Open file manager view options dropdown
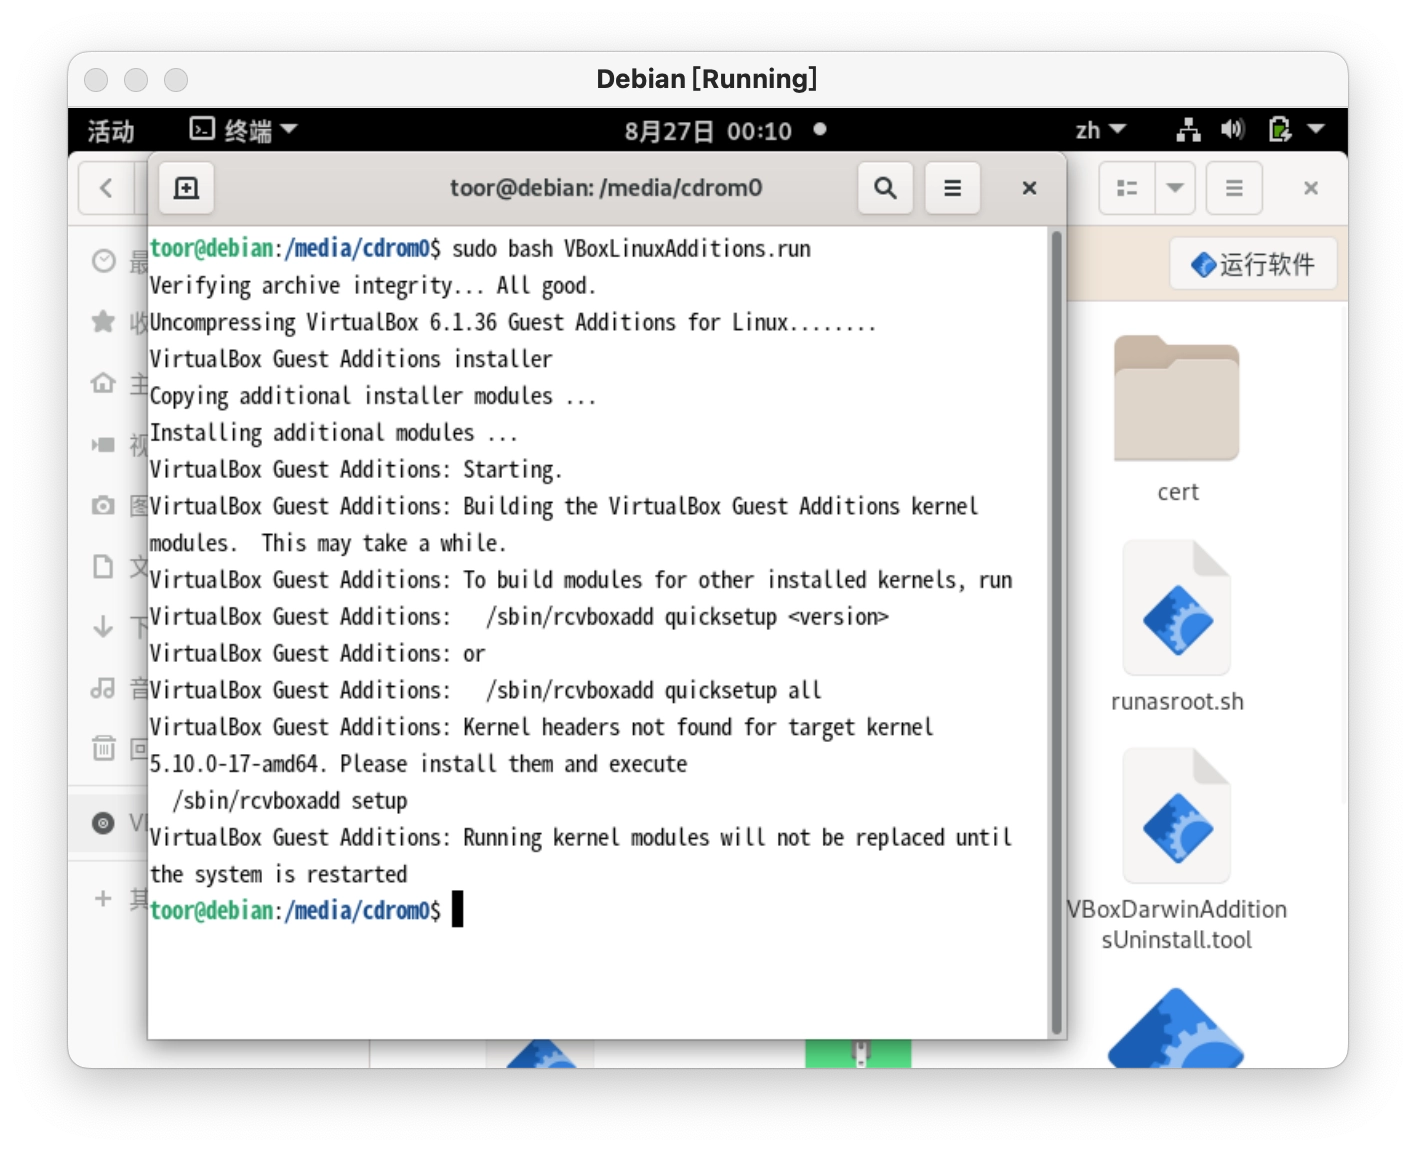 click(1175, 188)
